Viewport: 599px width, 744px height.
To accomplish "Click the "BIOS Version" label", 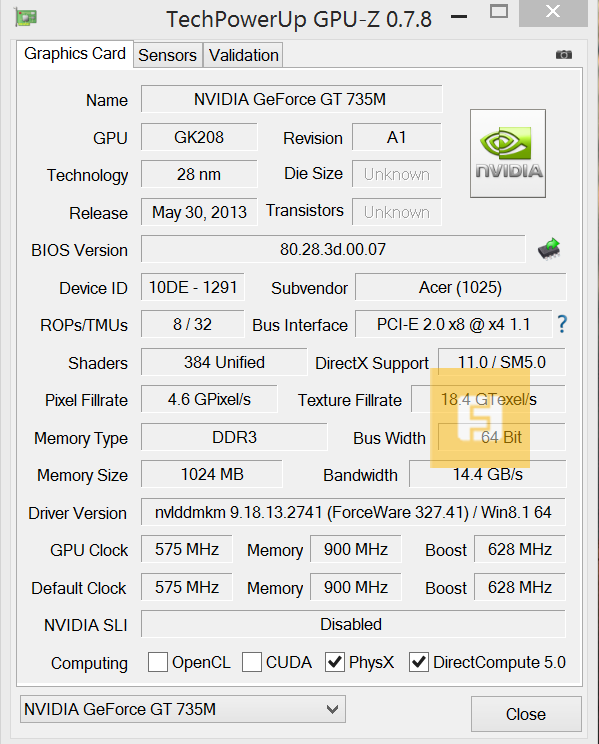I will [79, 250].
